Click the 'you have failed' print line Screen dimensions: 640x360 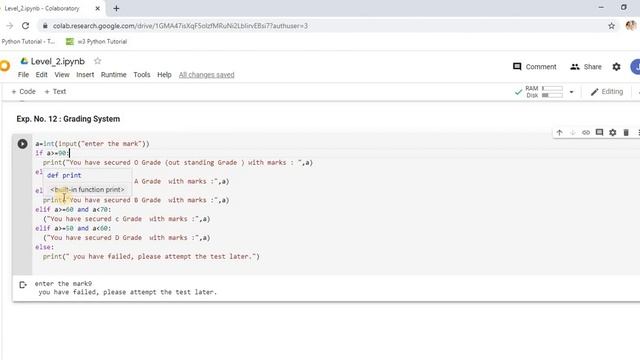151,256
